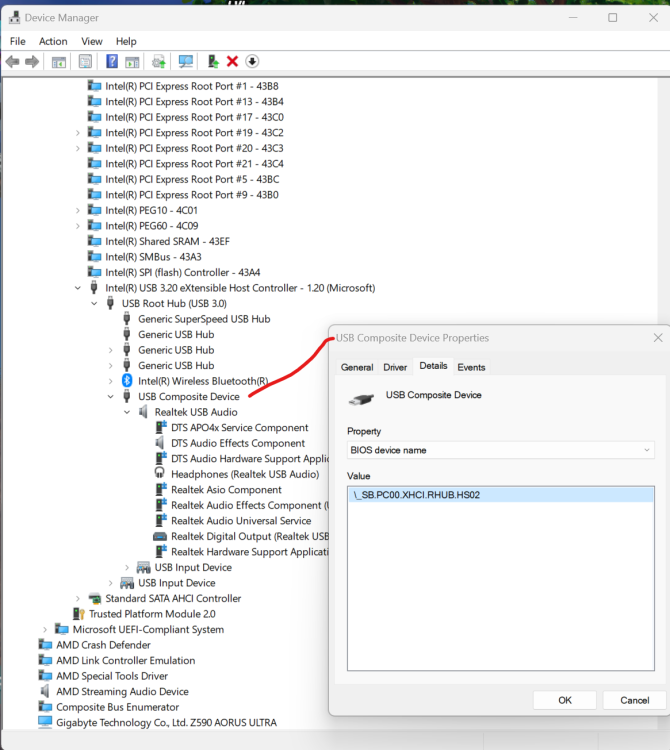
Task: Collapse the Intel USB 3.20 eXtensible Host Controller node
Action: 78,288
